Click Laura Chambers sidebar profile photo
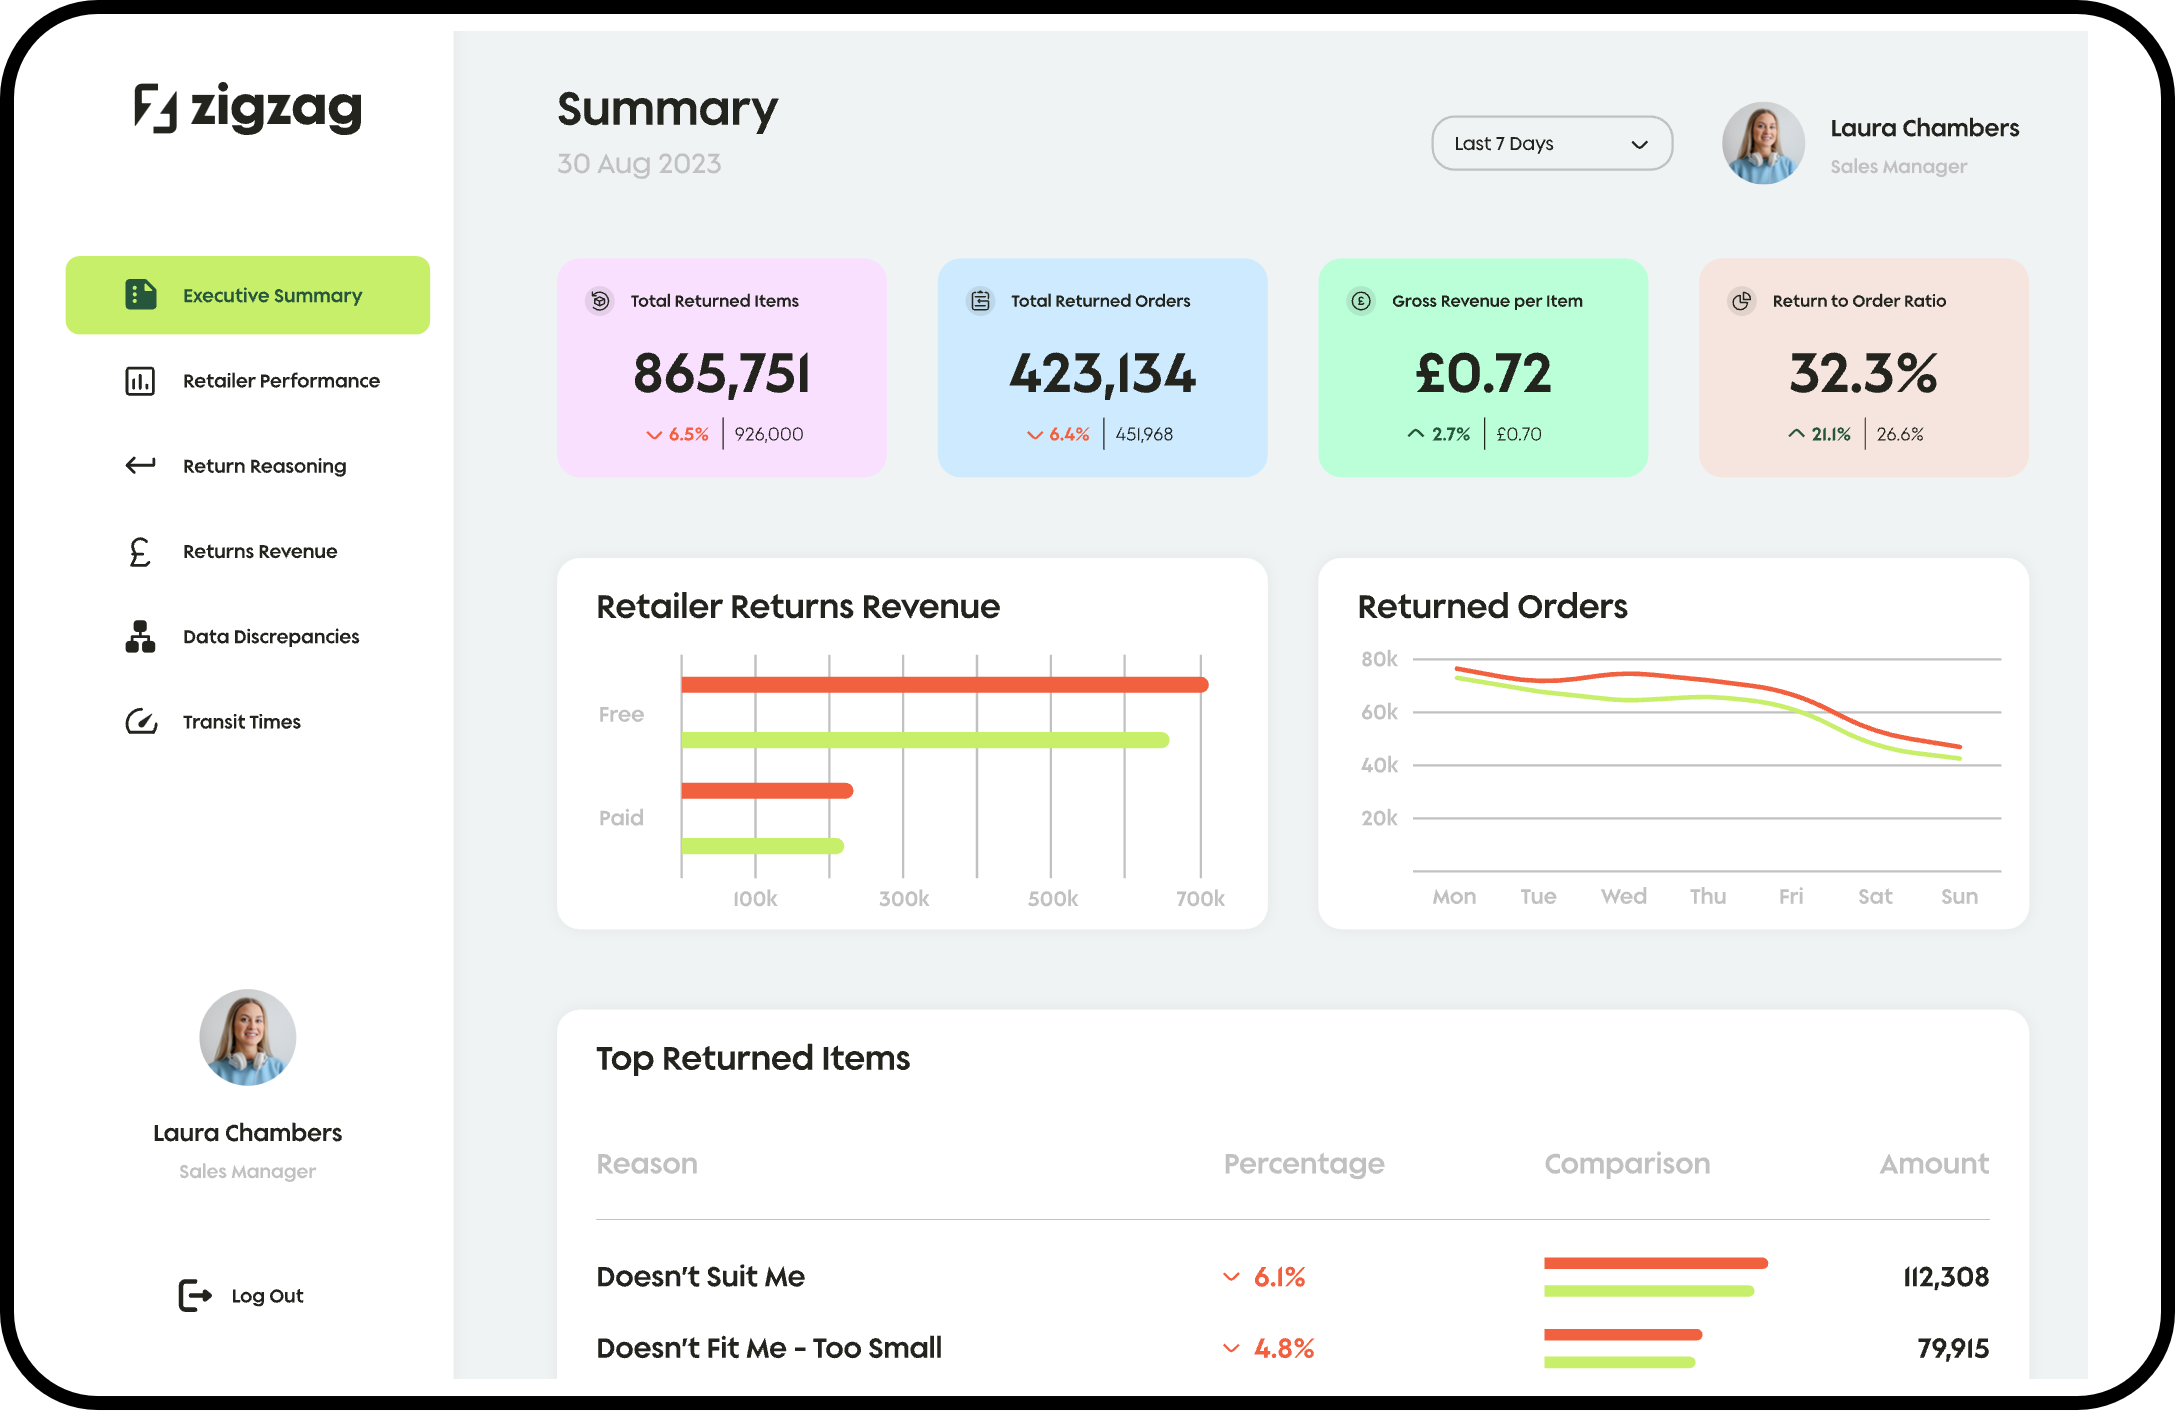Image resolution: width=2175 pixels, height=1411 pixels. [x=248, y=1037]
